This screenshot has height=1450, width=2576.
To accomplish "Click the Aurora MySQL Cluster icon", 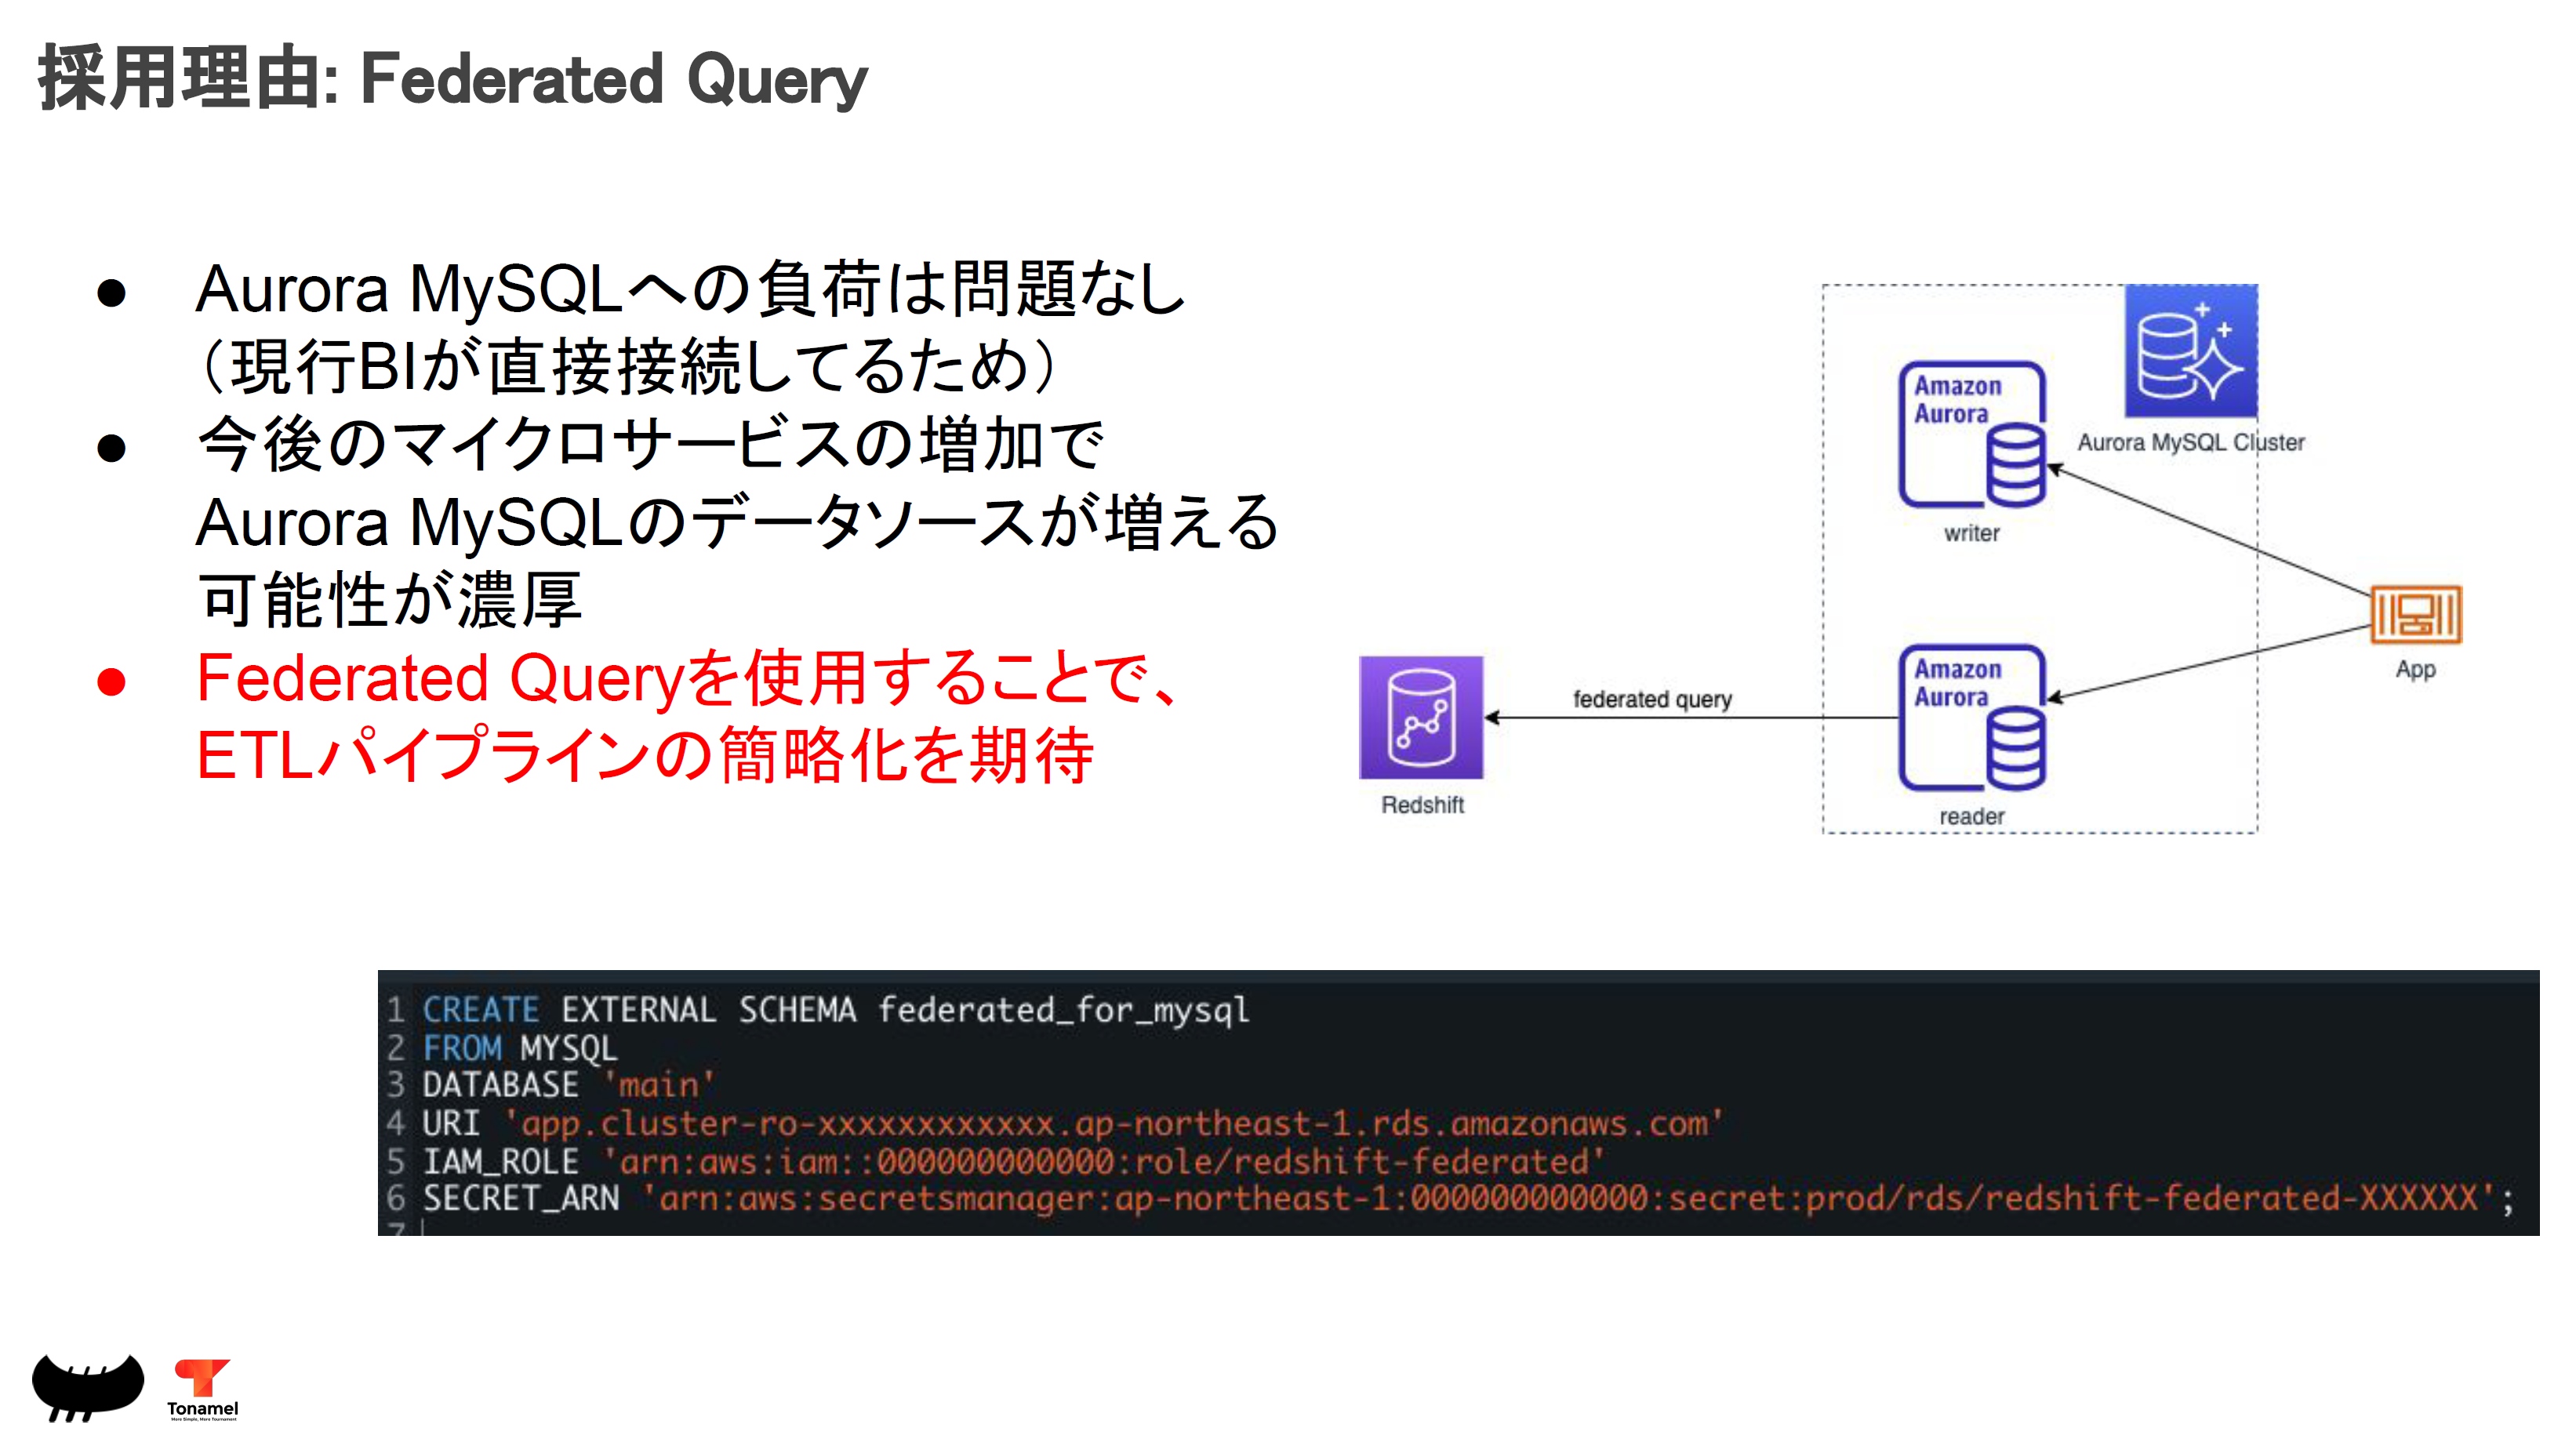I will click(x=2190, y=350).
